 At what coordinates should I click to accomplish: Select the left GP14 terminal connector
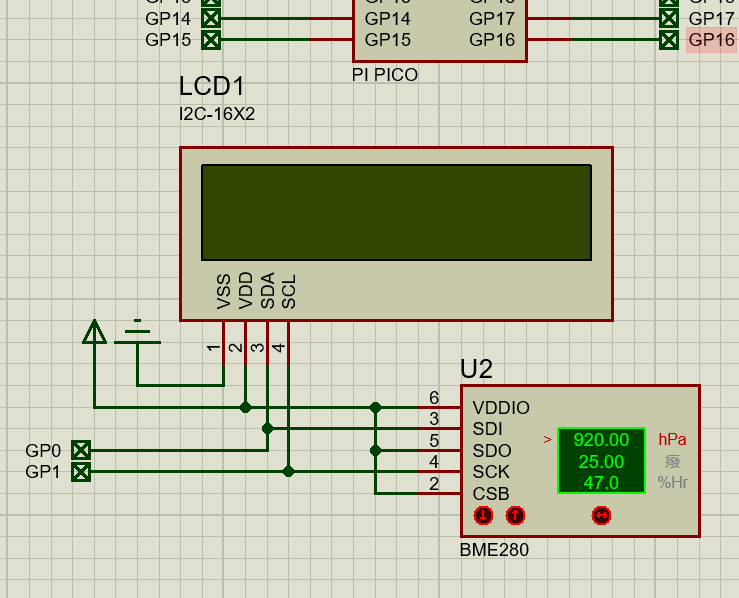point(211,18)
